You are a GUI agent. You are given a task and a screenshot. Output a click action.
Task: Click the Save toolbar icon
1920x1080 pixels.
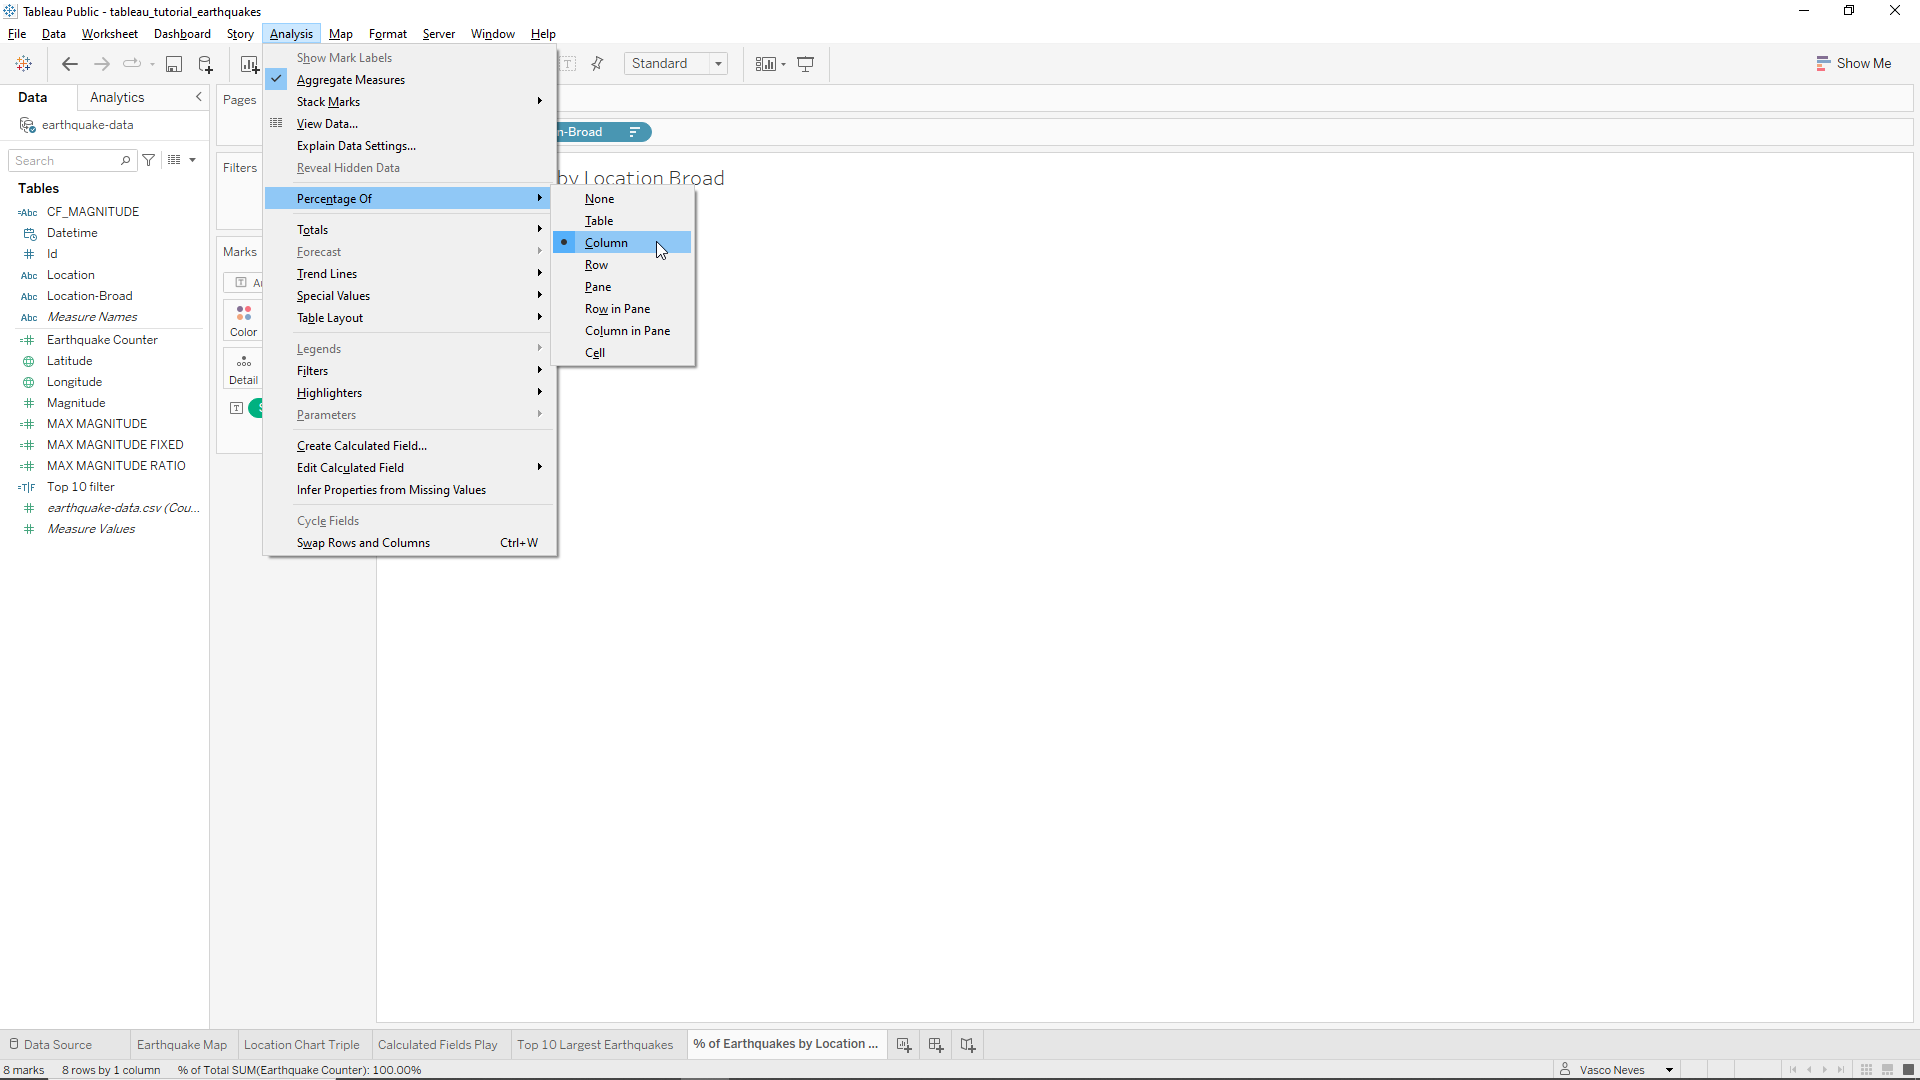click(174, 64)
